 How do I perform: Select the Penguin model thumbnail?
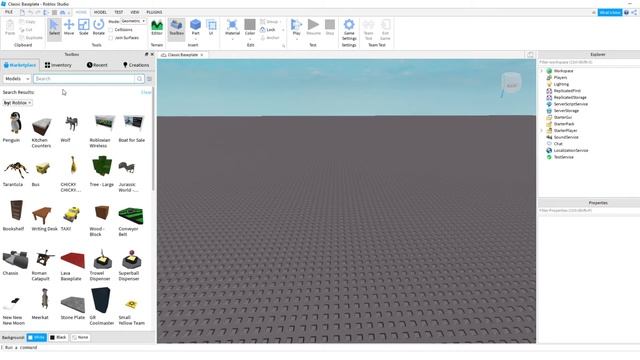pos(15,123)
